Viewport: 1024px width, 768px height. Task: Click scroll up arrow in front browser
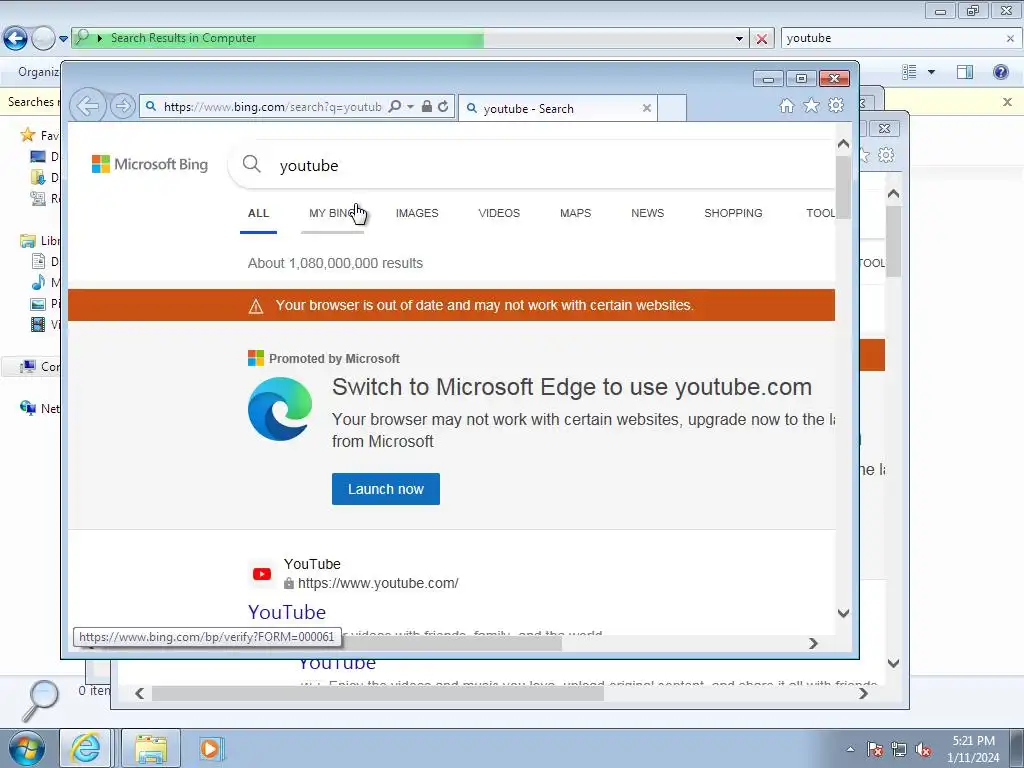pyautogui.click(x=843, y=144)
